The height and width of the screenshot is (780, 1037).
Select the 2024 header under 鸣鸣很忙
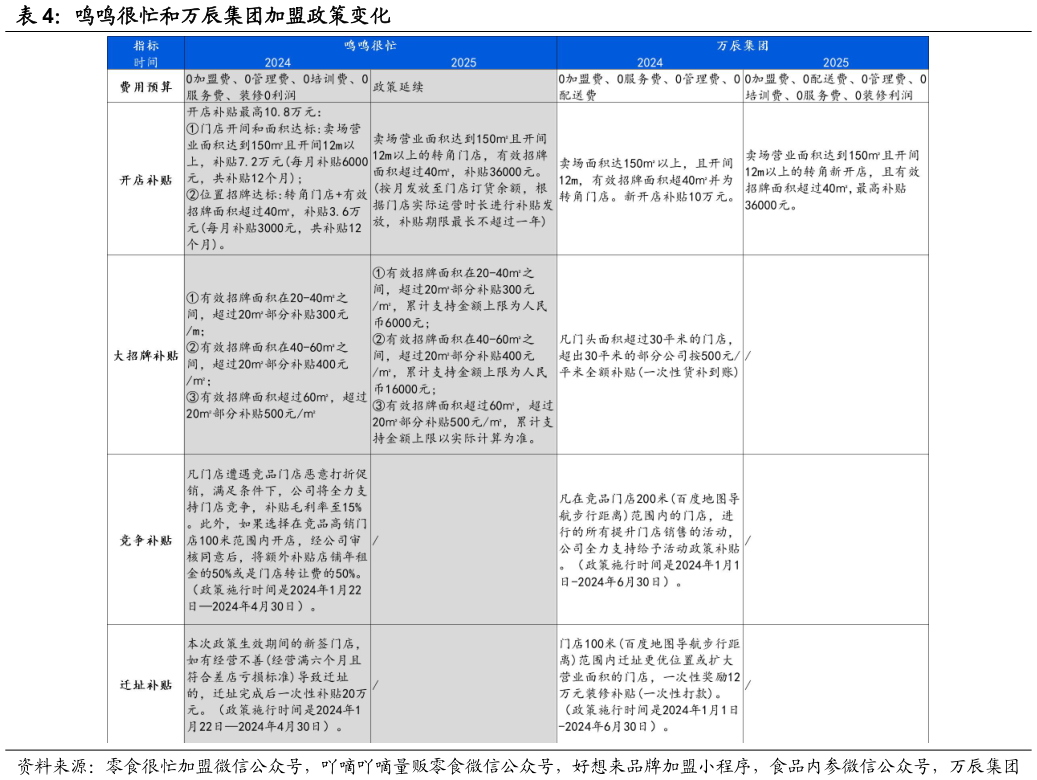coord(278,62)
